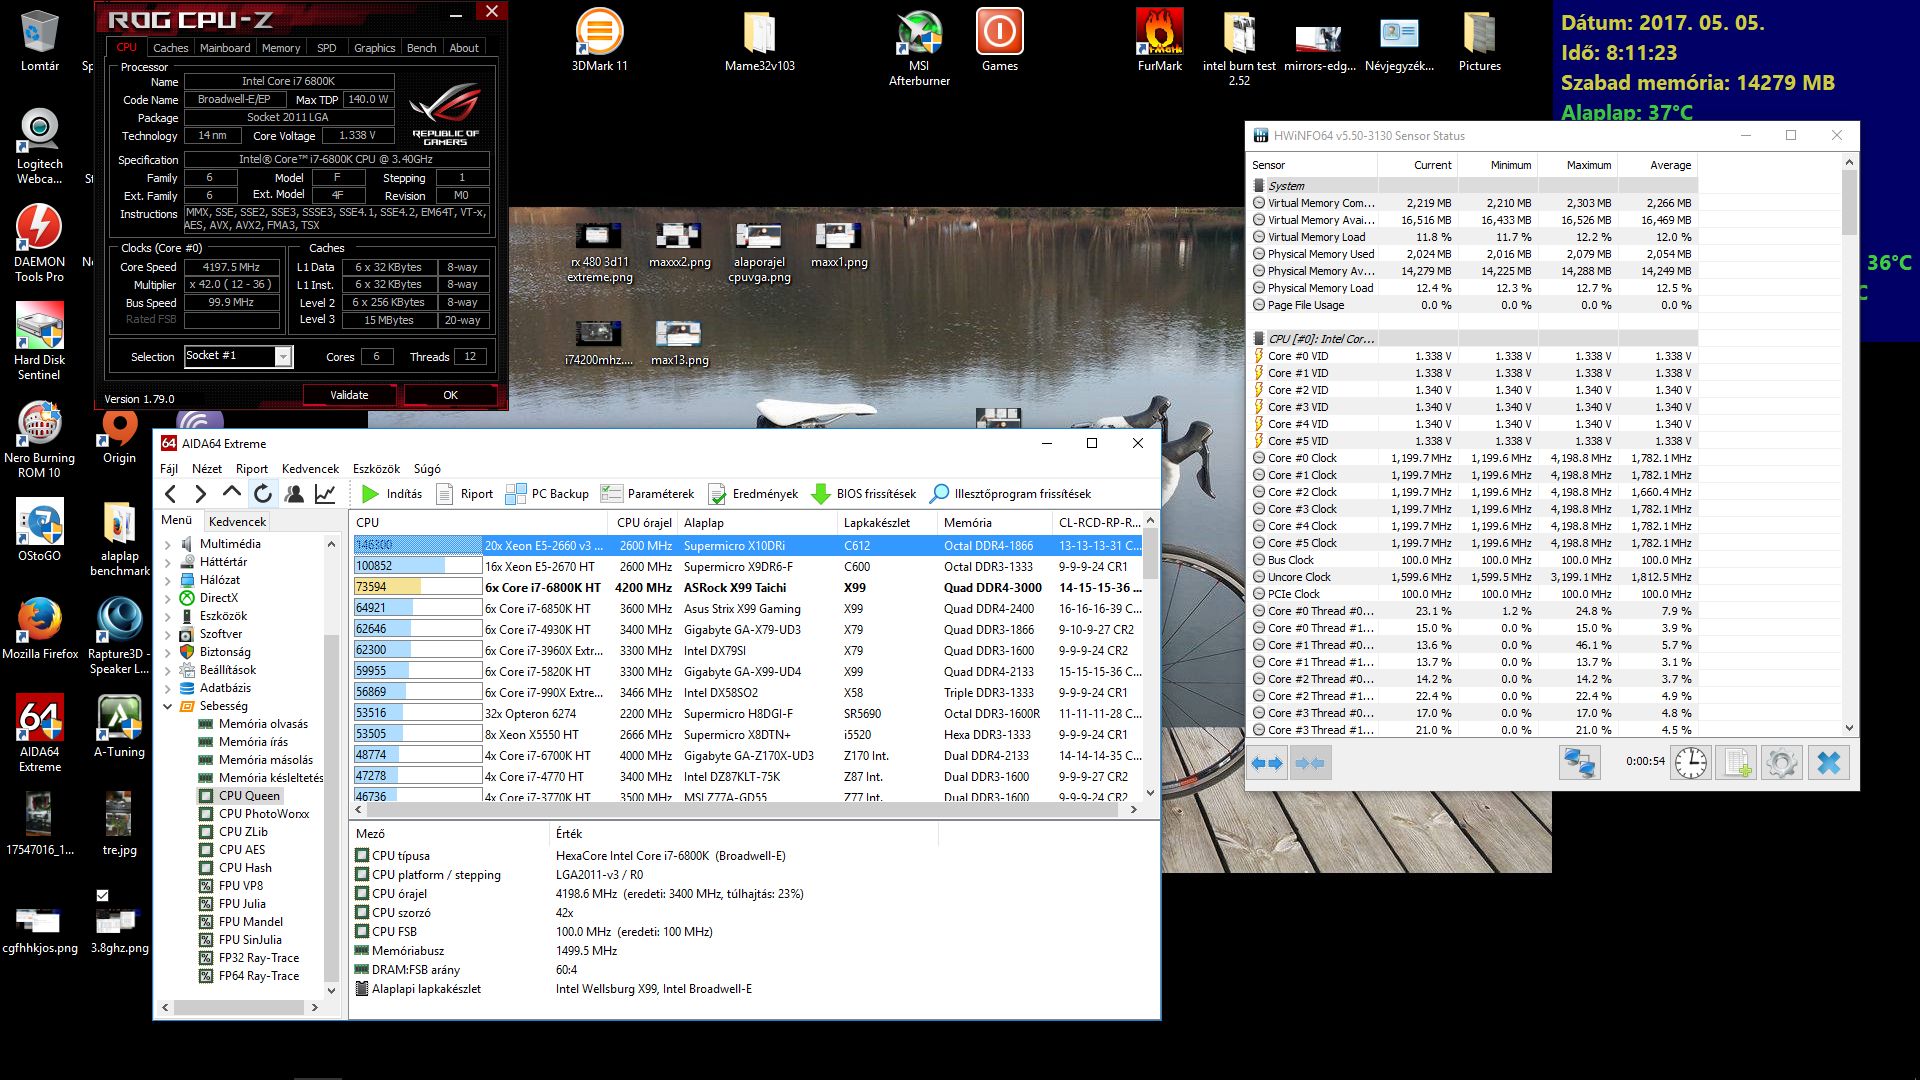The image size is (1920, 1080).
Task: Open Socket #1 selection dropdown in CPU-Z
Action: [239, 356]
